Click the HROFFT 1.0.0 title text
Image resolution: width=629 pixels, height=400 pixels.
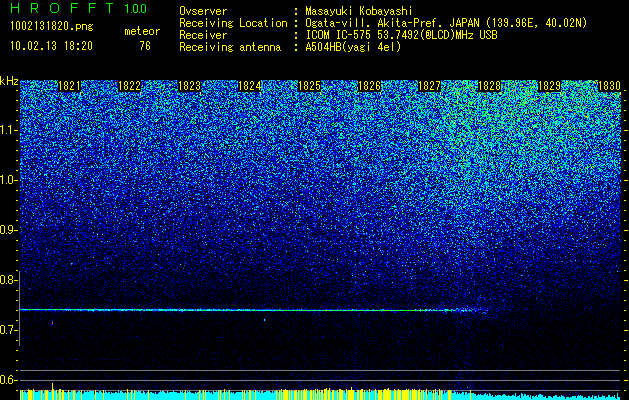point(78,8)
